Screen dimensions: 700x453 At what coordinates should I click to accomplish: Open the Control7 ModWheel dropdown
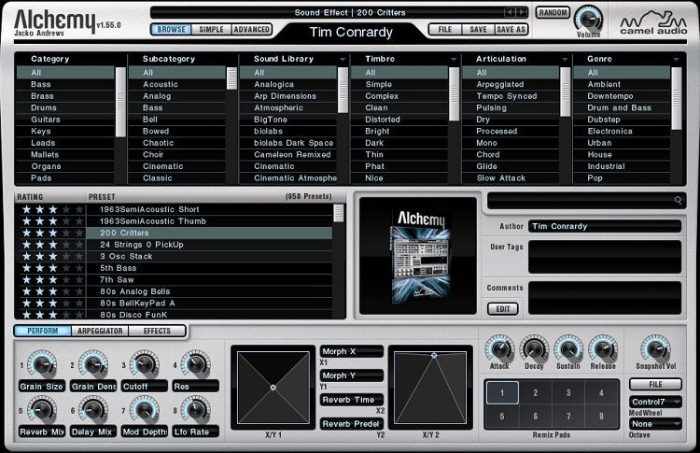[656, 402]
